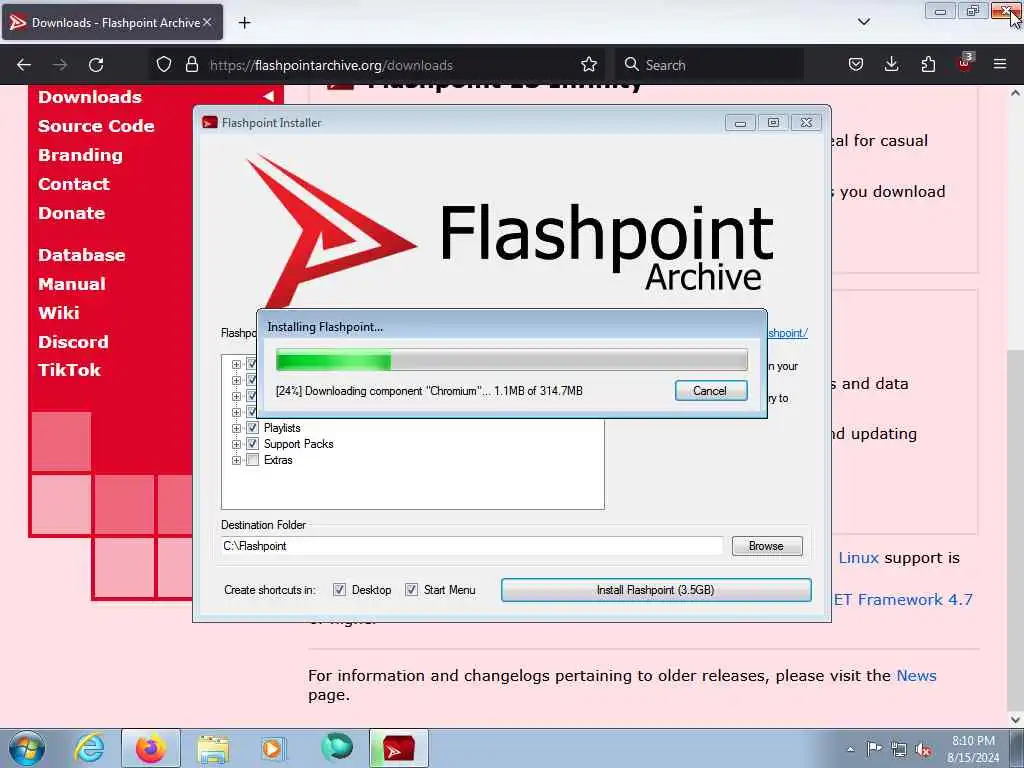Select the Playlists tree row label

tap(282, 428)
